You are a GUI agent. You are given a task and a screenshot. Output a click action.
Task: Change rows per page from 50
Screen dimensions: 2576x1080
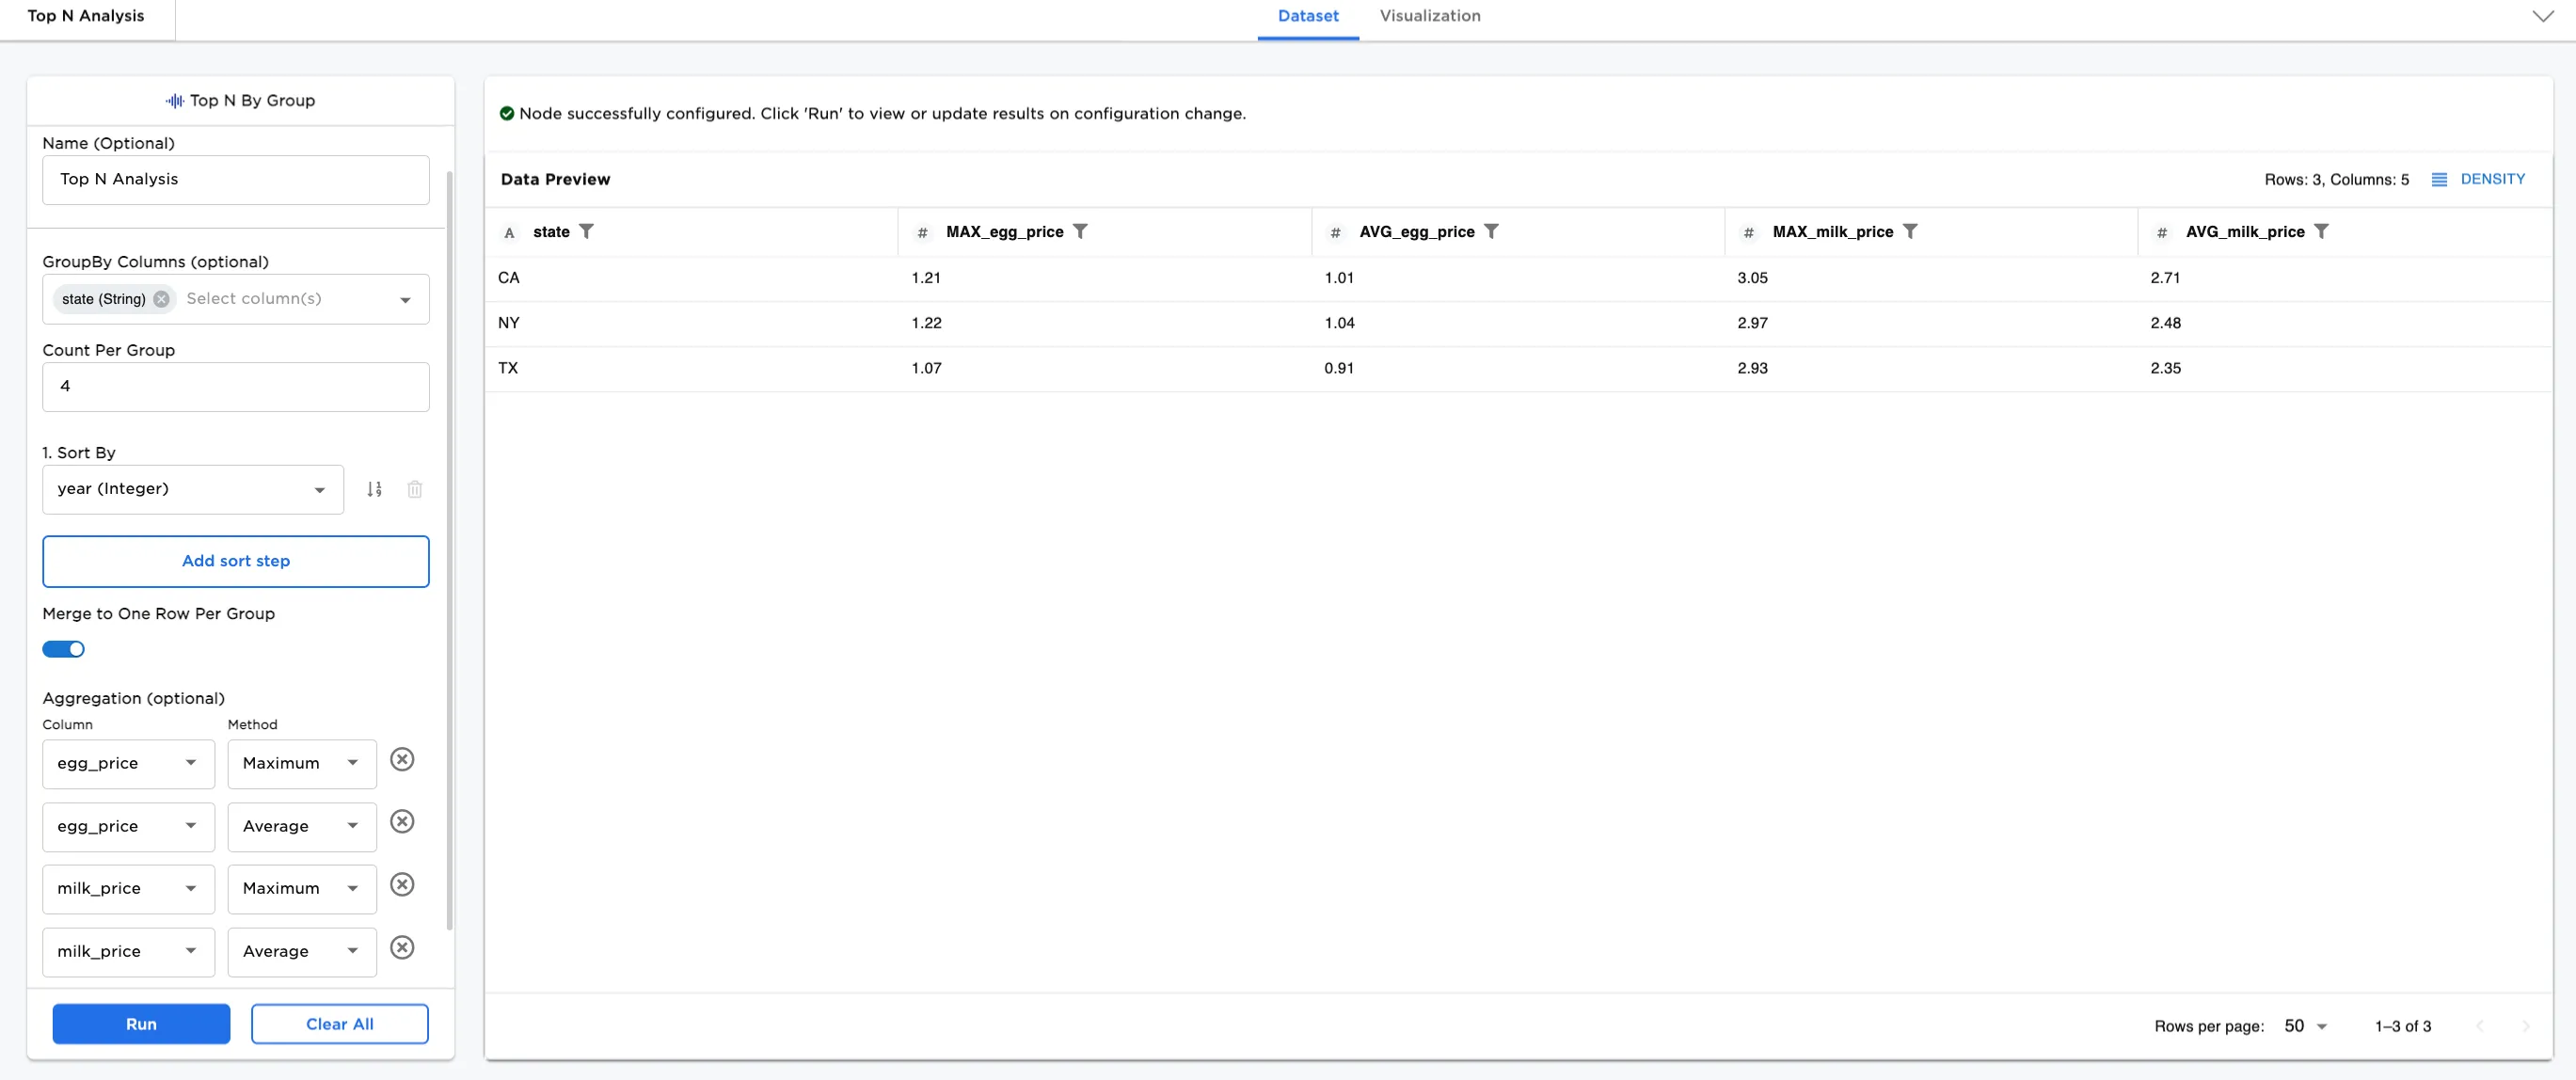click(2306, 1026)
